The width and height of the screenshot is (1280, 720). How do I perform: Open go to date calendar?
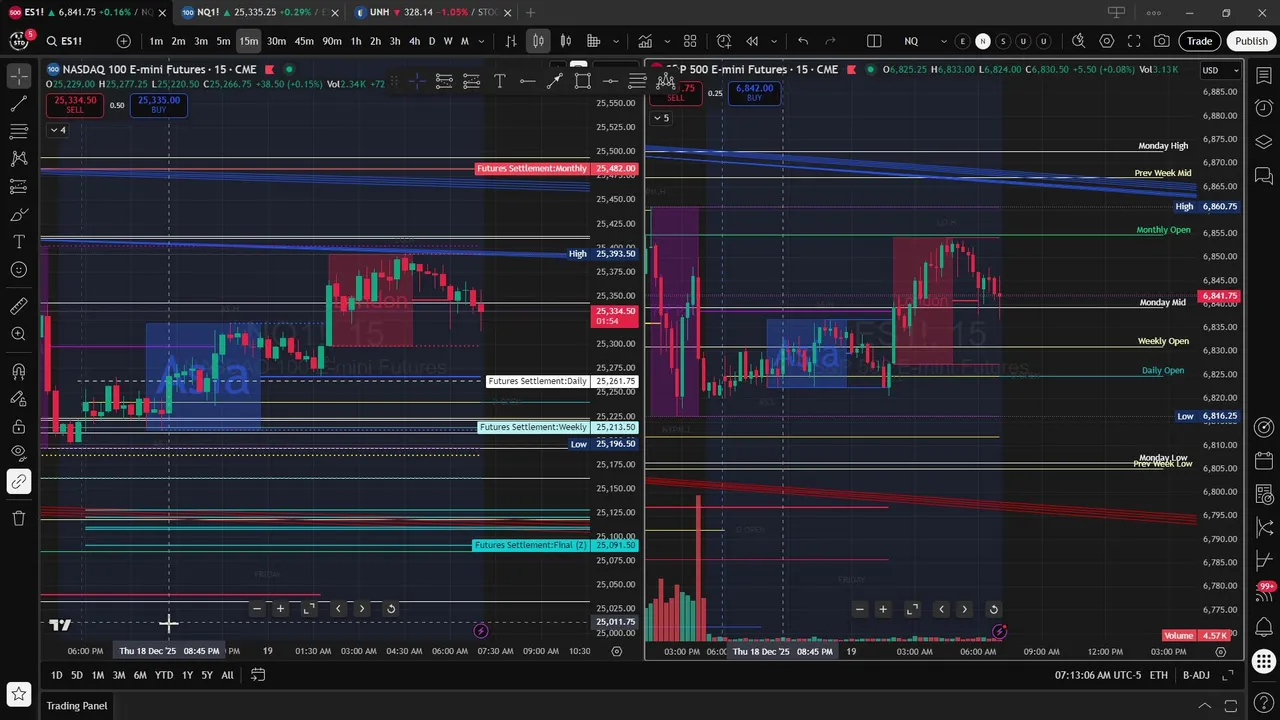pyautogui.click(x=258, y=675)
